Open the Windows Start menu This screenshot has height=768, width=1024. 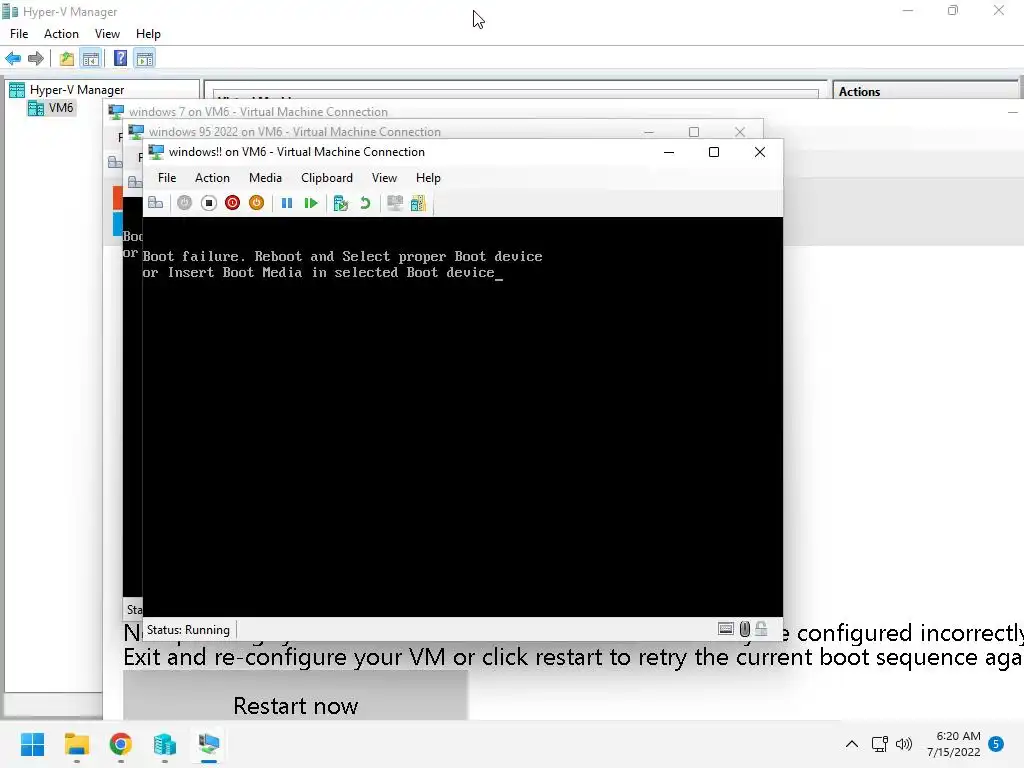pyautogui.click(x=32, y=744)
